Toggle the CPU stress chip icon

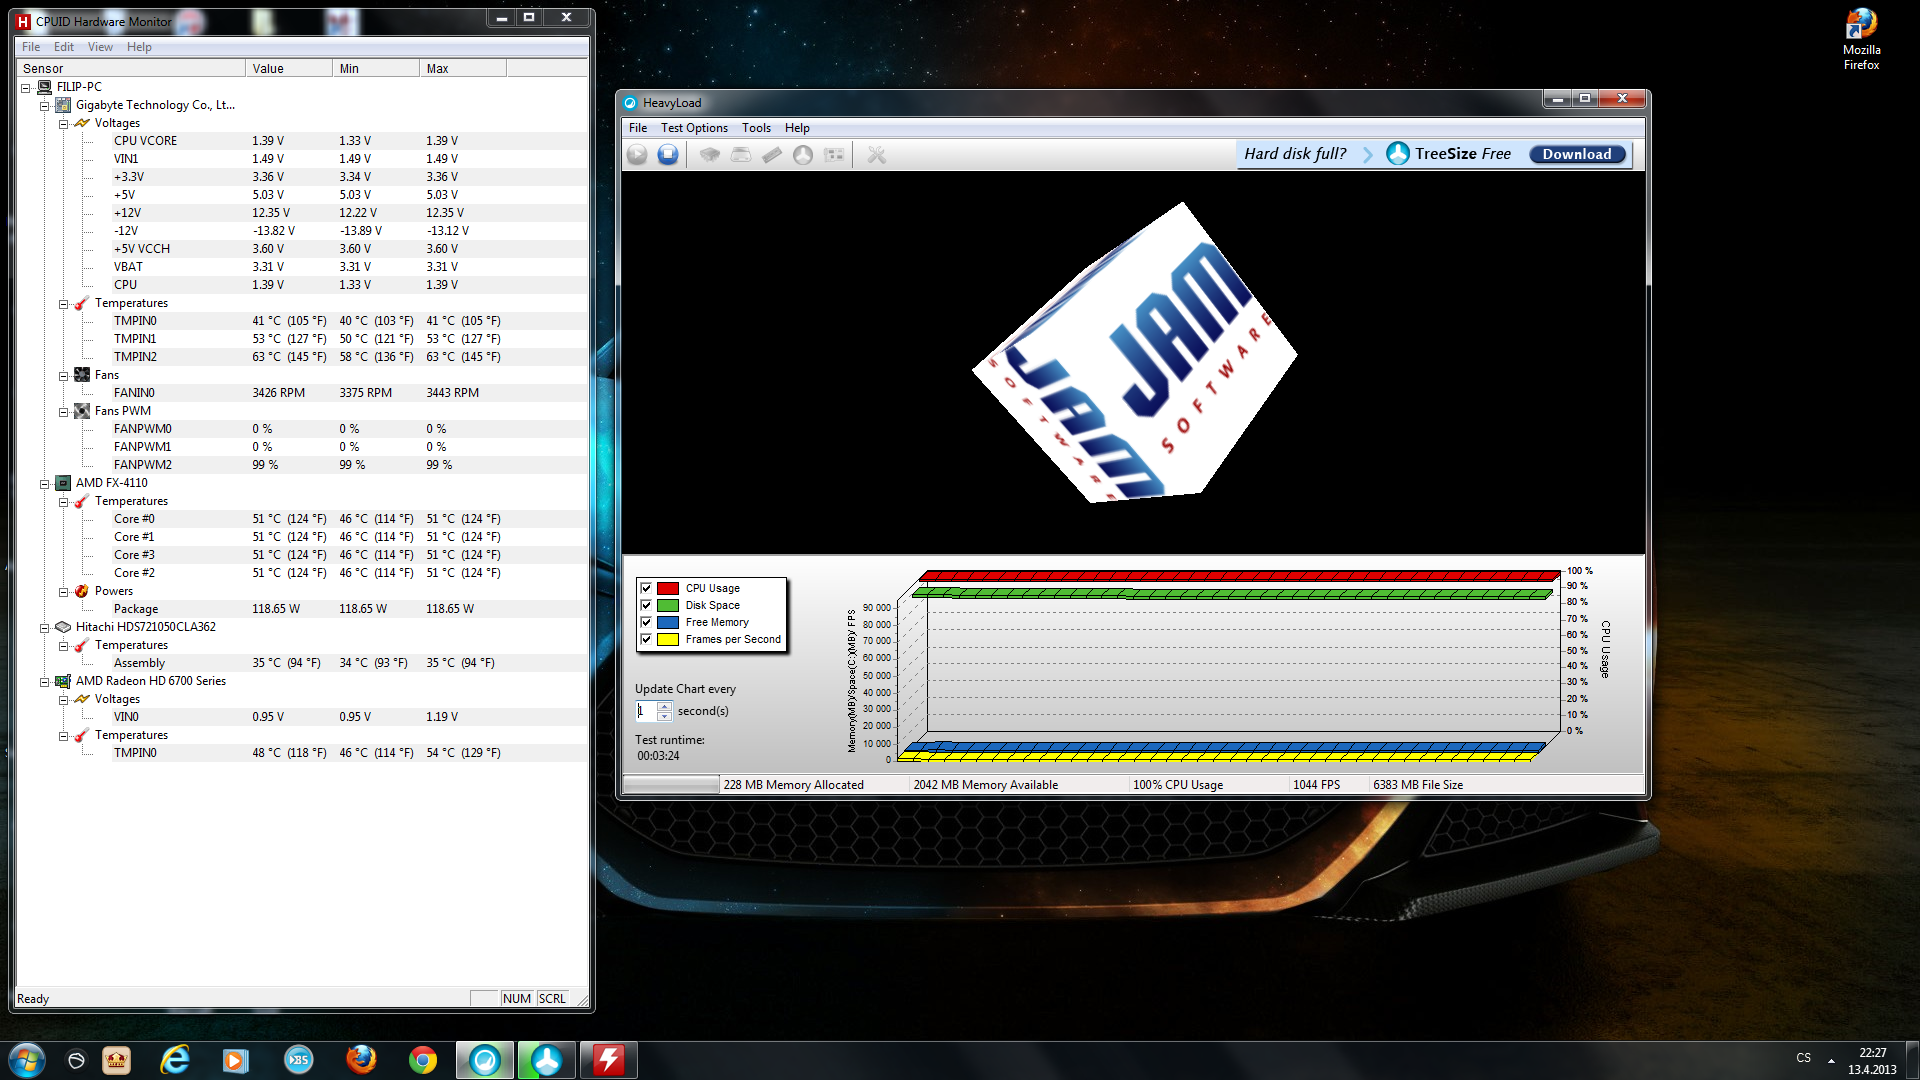[x=710, y=154]
